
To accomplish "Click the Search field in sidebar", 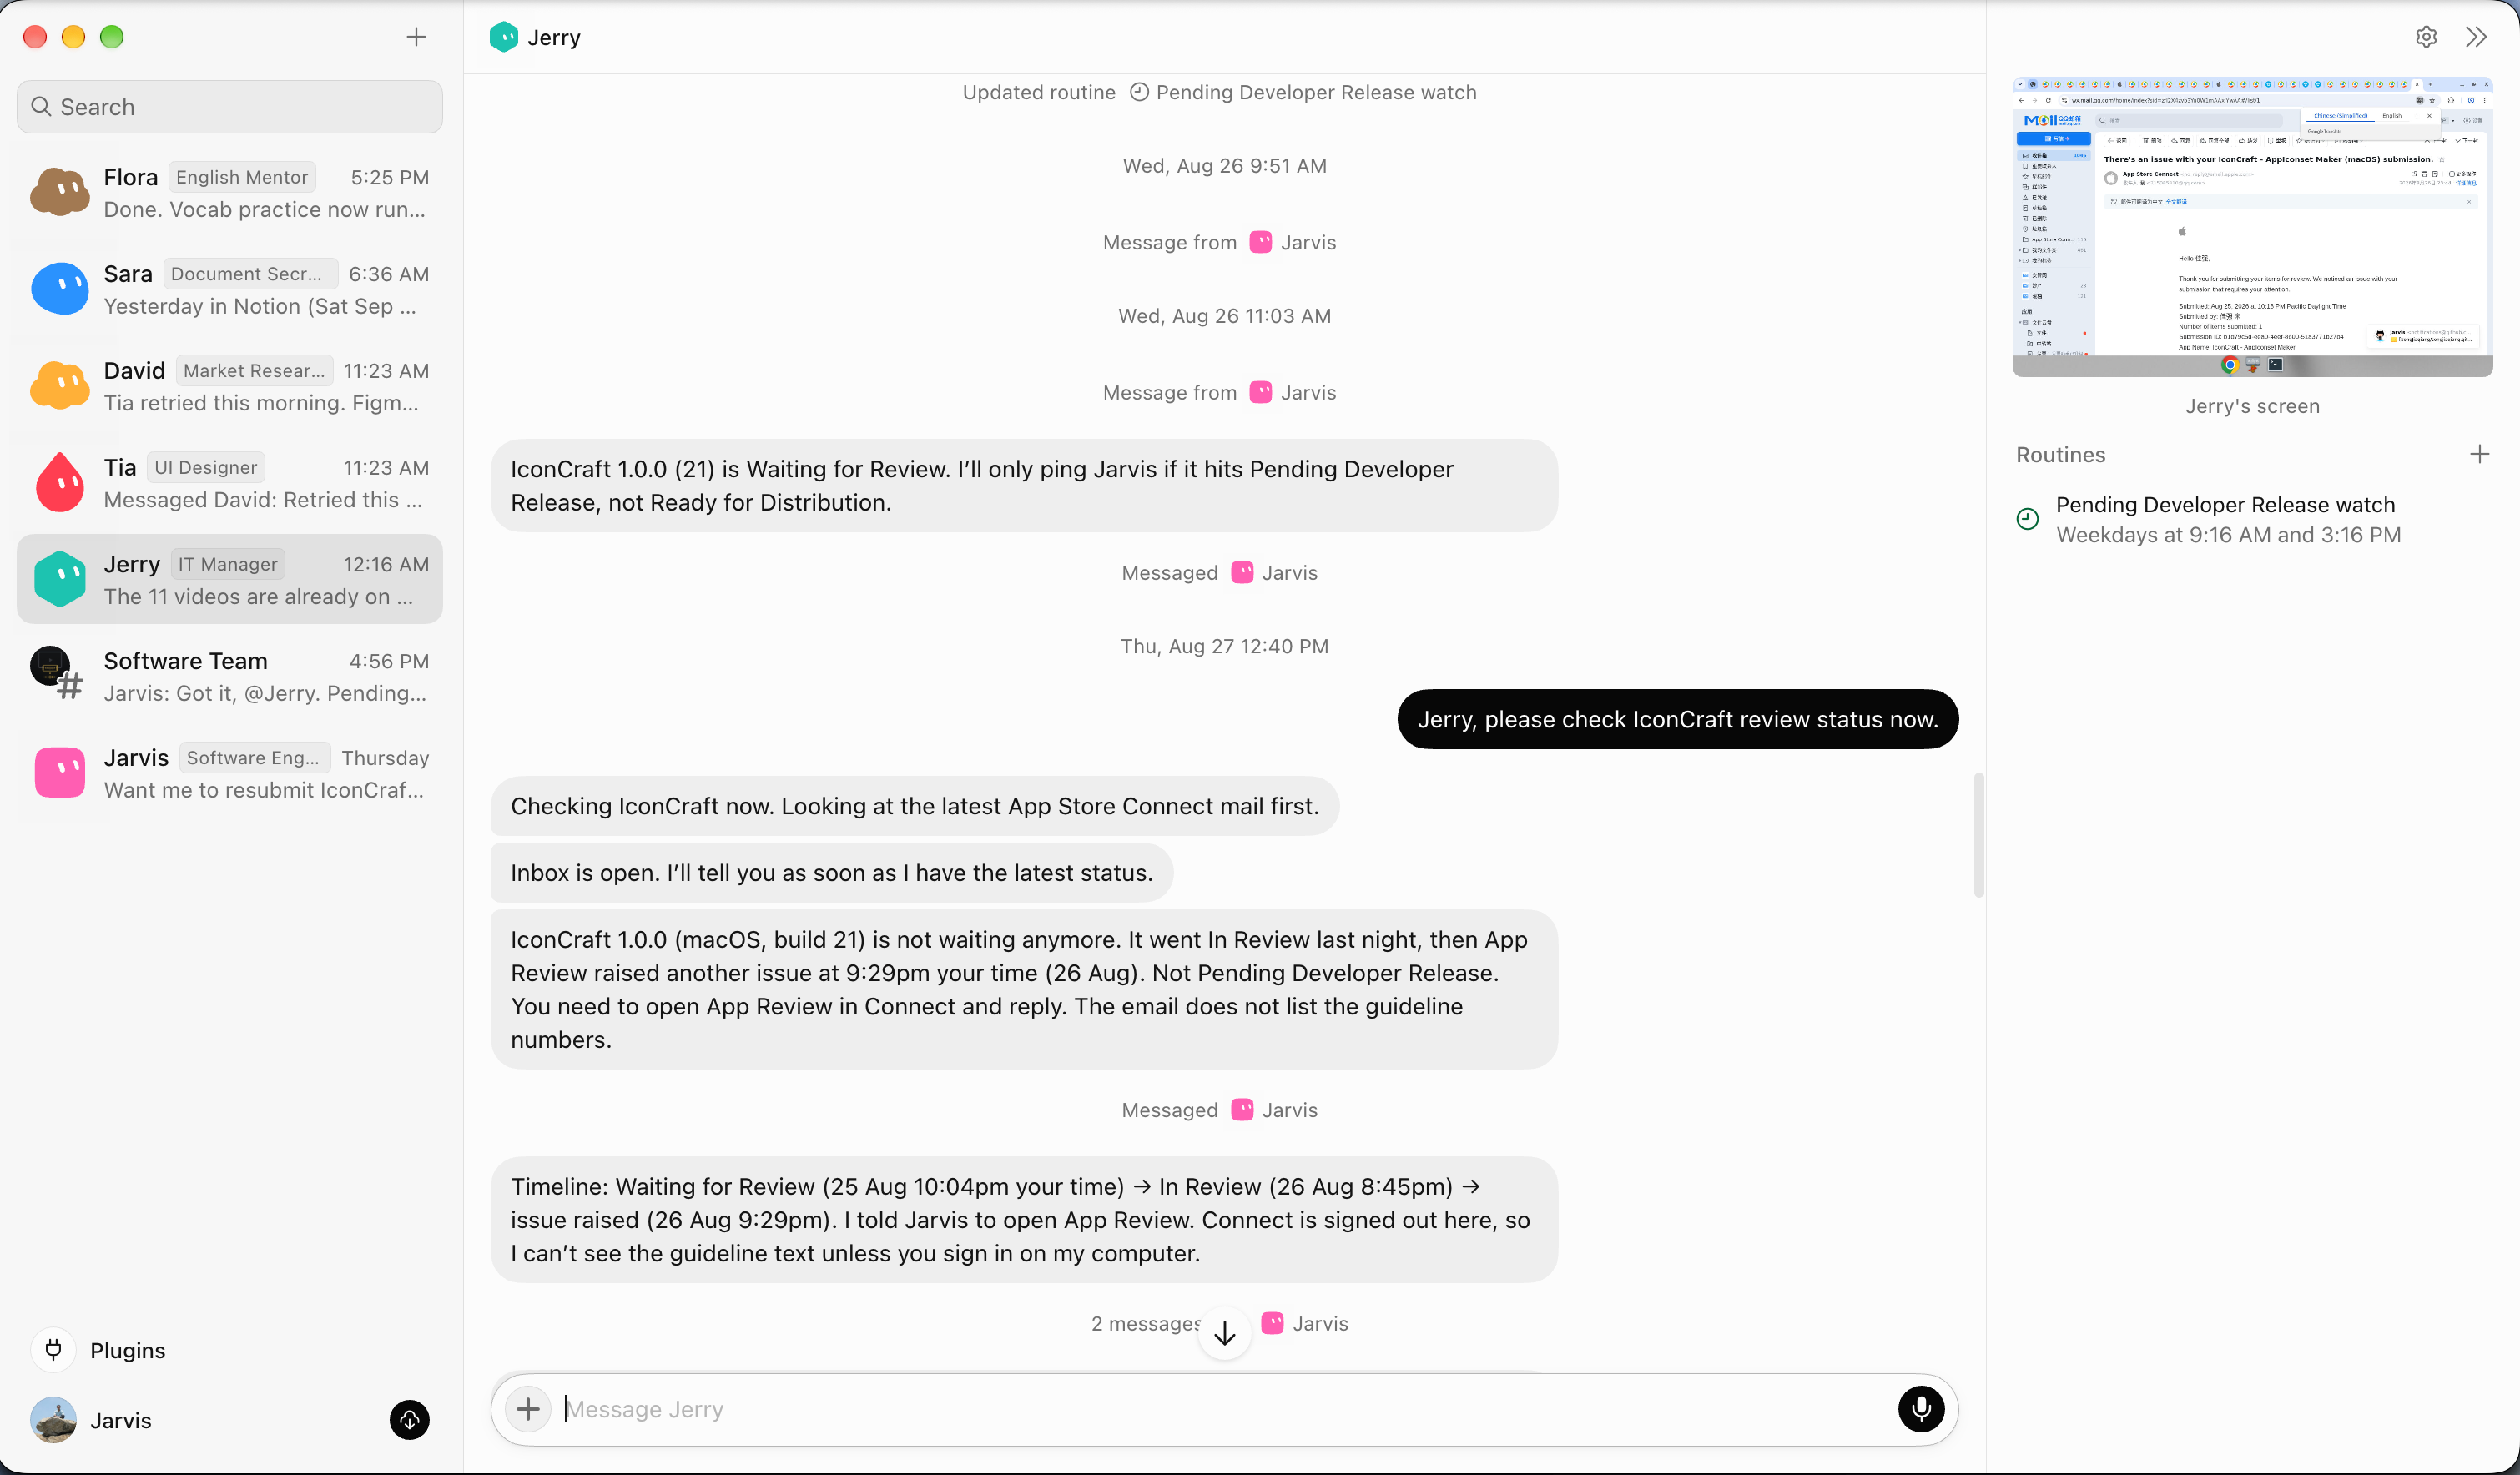I will [x=230, y=107].
